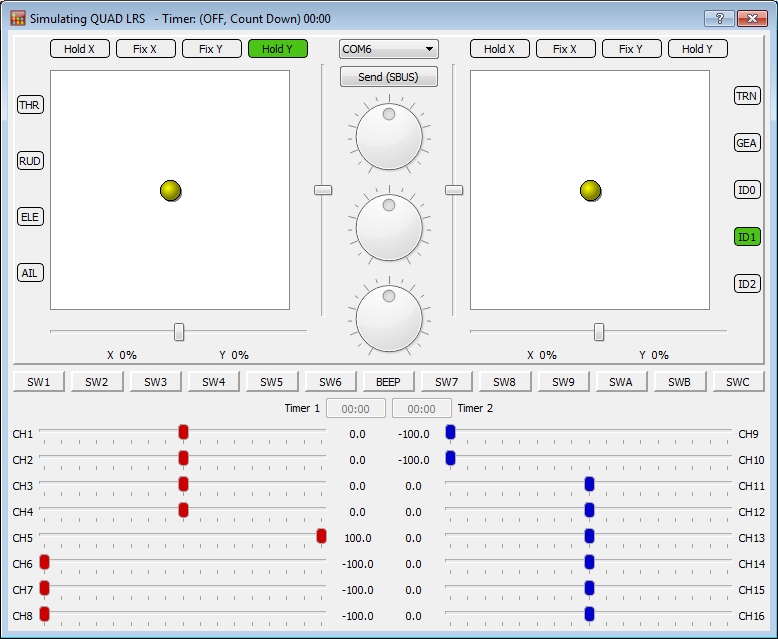Click the SWA button

(621, 382)
